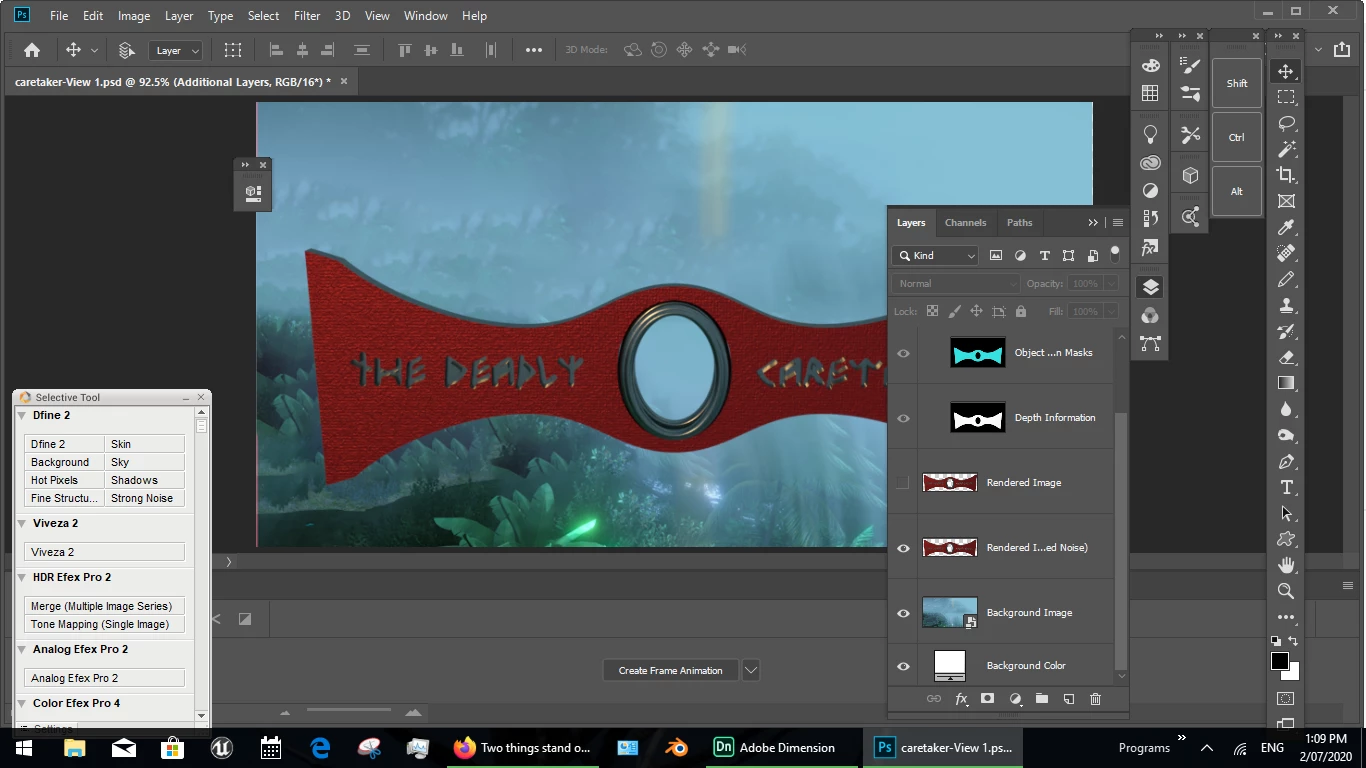Screen dimensions: 1366x768
Task: Collapse the Viveza 2 section
Action: coord(22,523)
